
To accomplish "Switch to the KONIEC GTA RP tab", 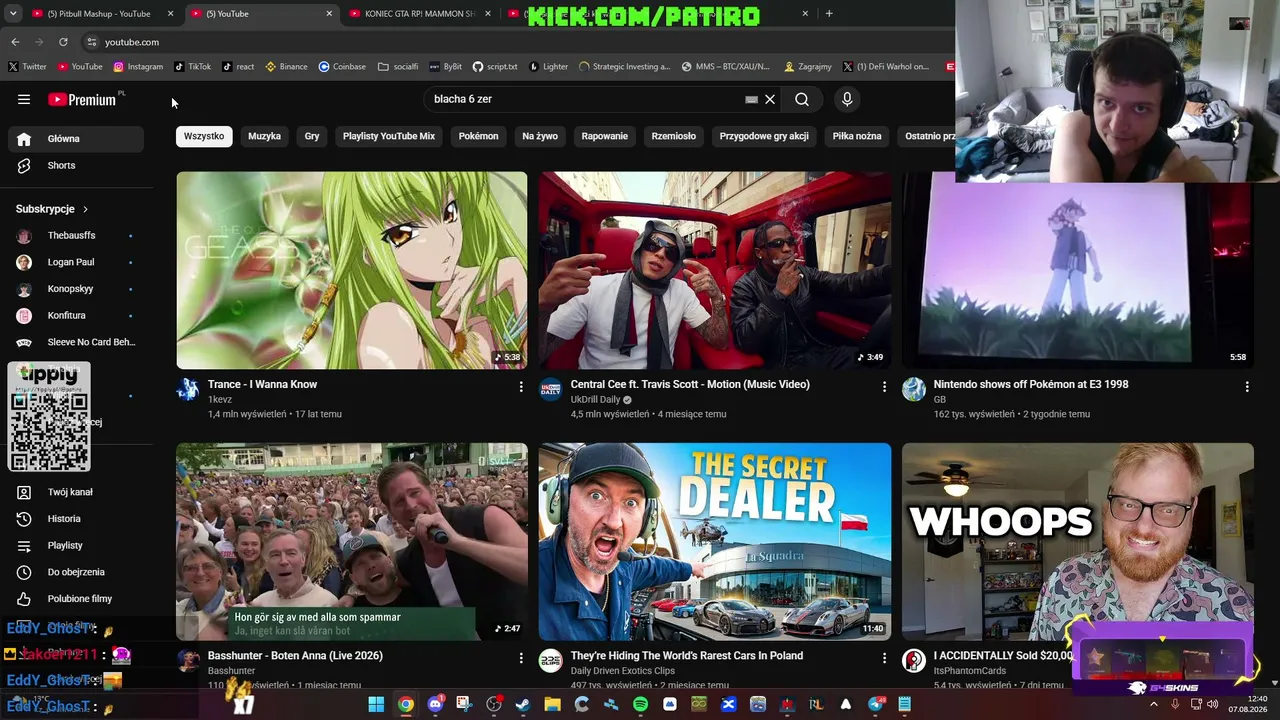I will point(420,14).
